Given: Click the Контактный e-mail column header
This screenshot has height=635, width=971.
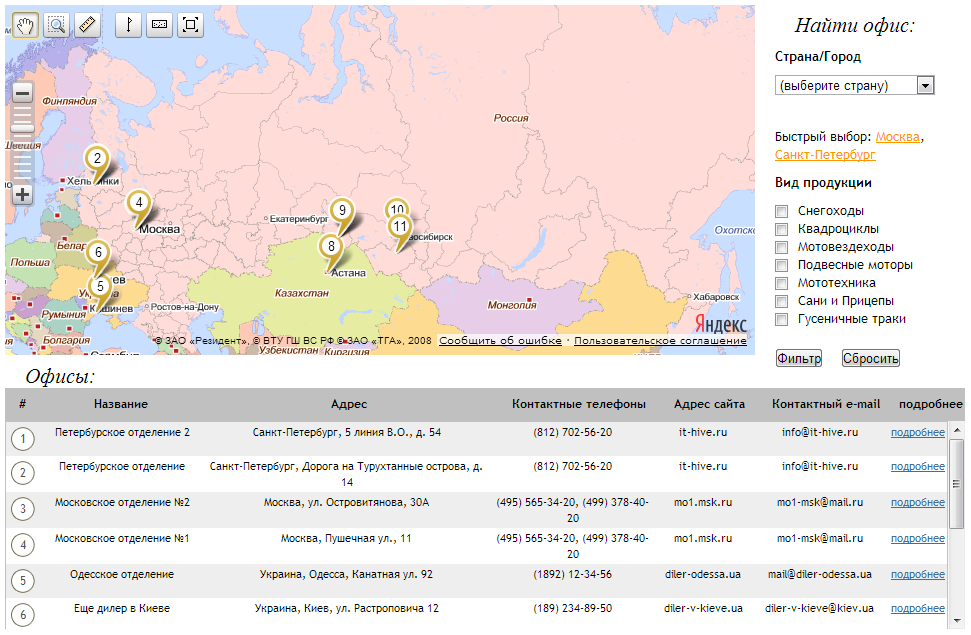Looking at the screenshot, I should (x=825, y=404).
